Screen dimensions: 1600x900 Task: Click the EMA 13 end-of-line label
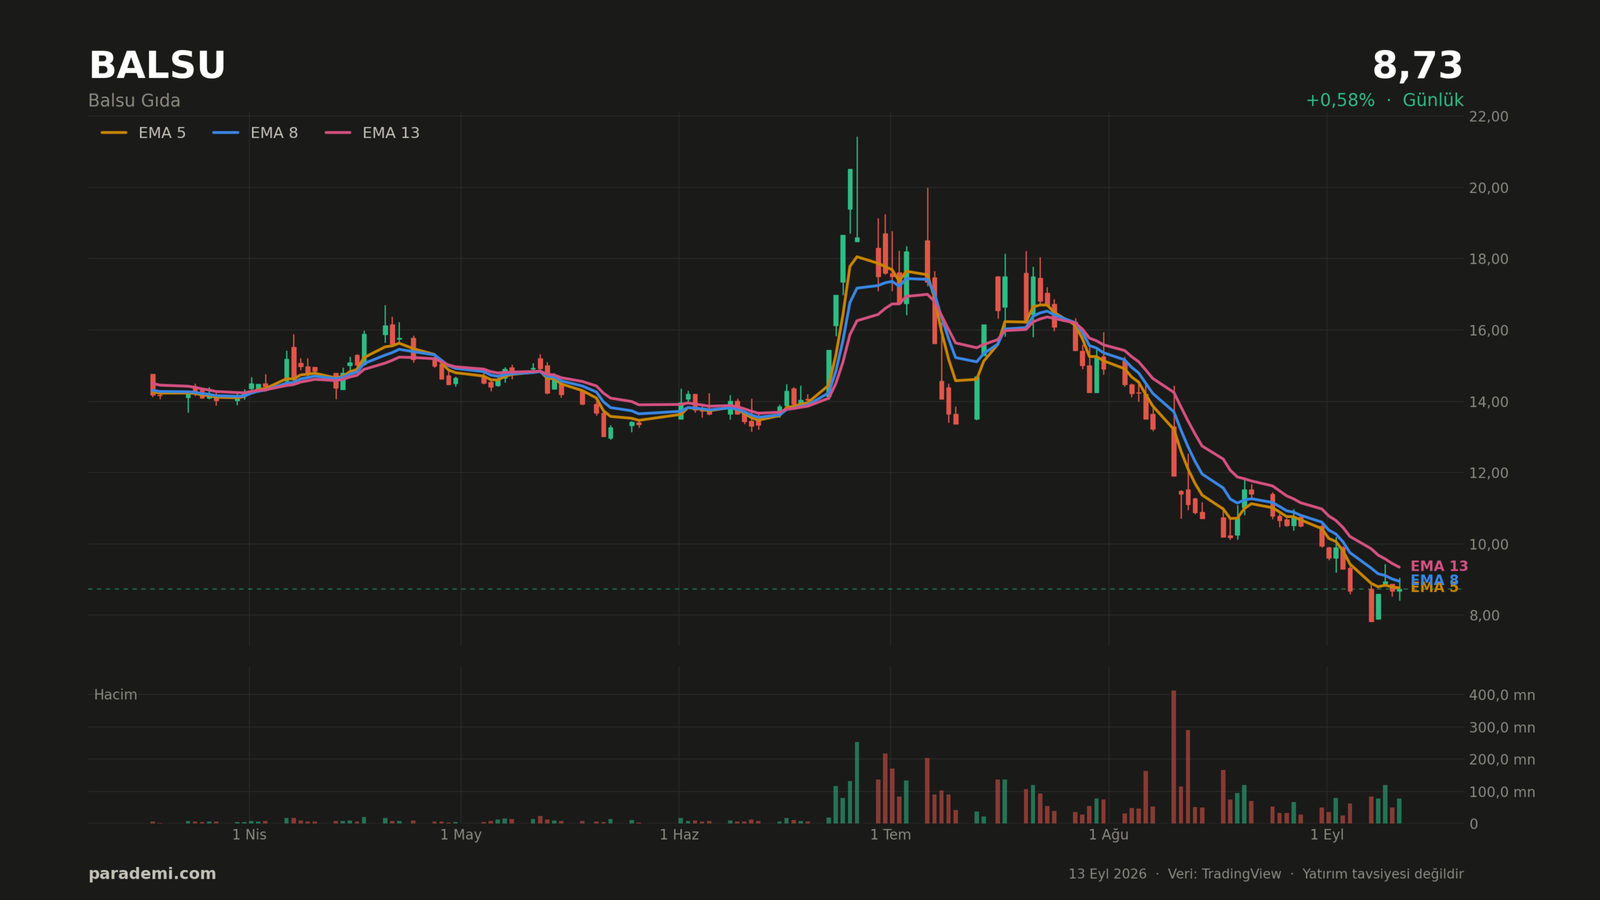point(1439,567)
